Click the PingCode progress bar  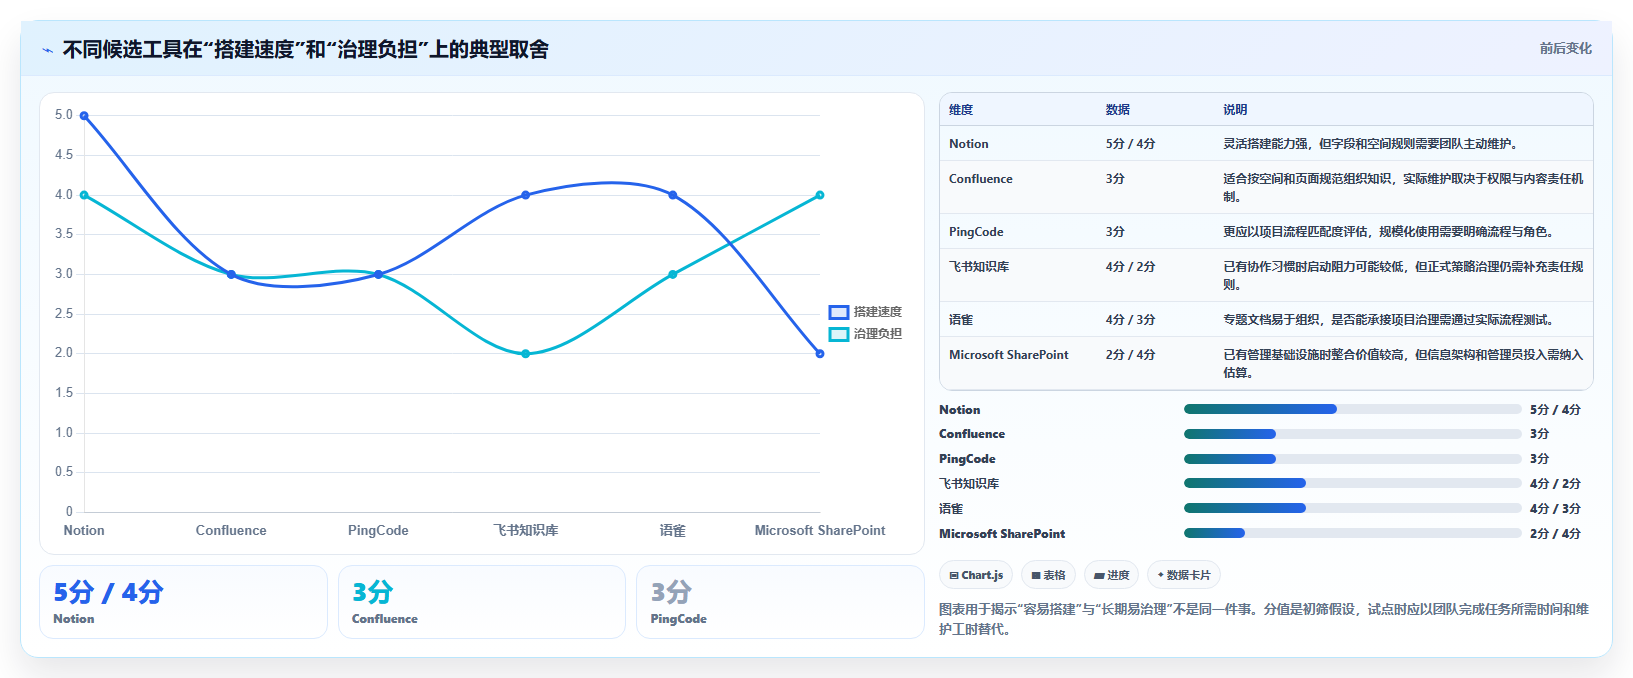(x=1352, y=459)
